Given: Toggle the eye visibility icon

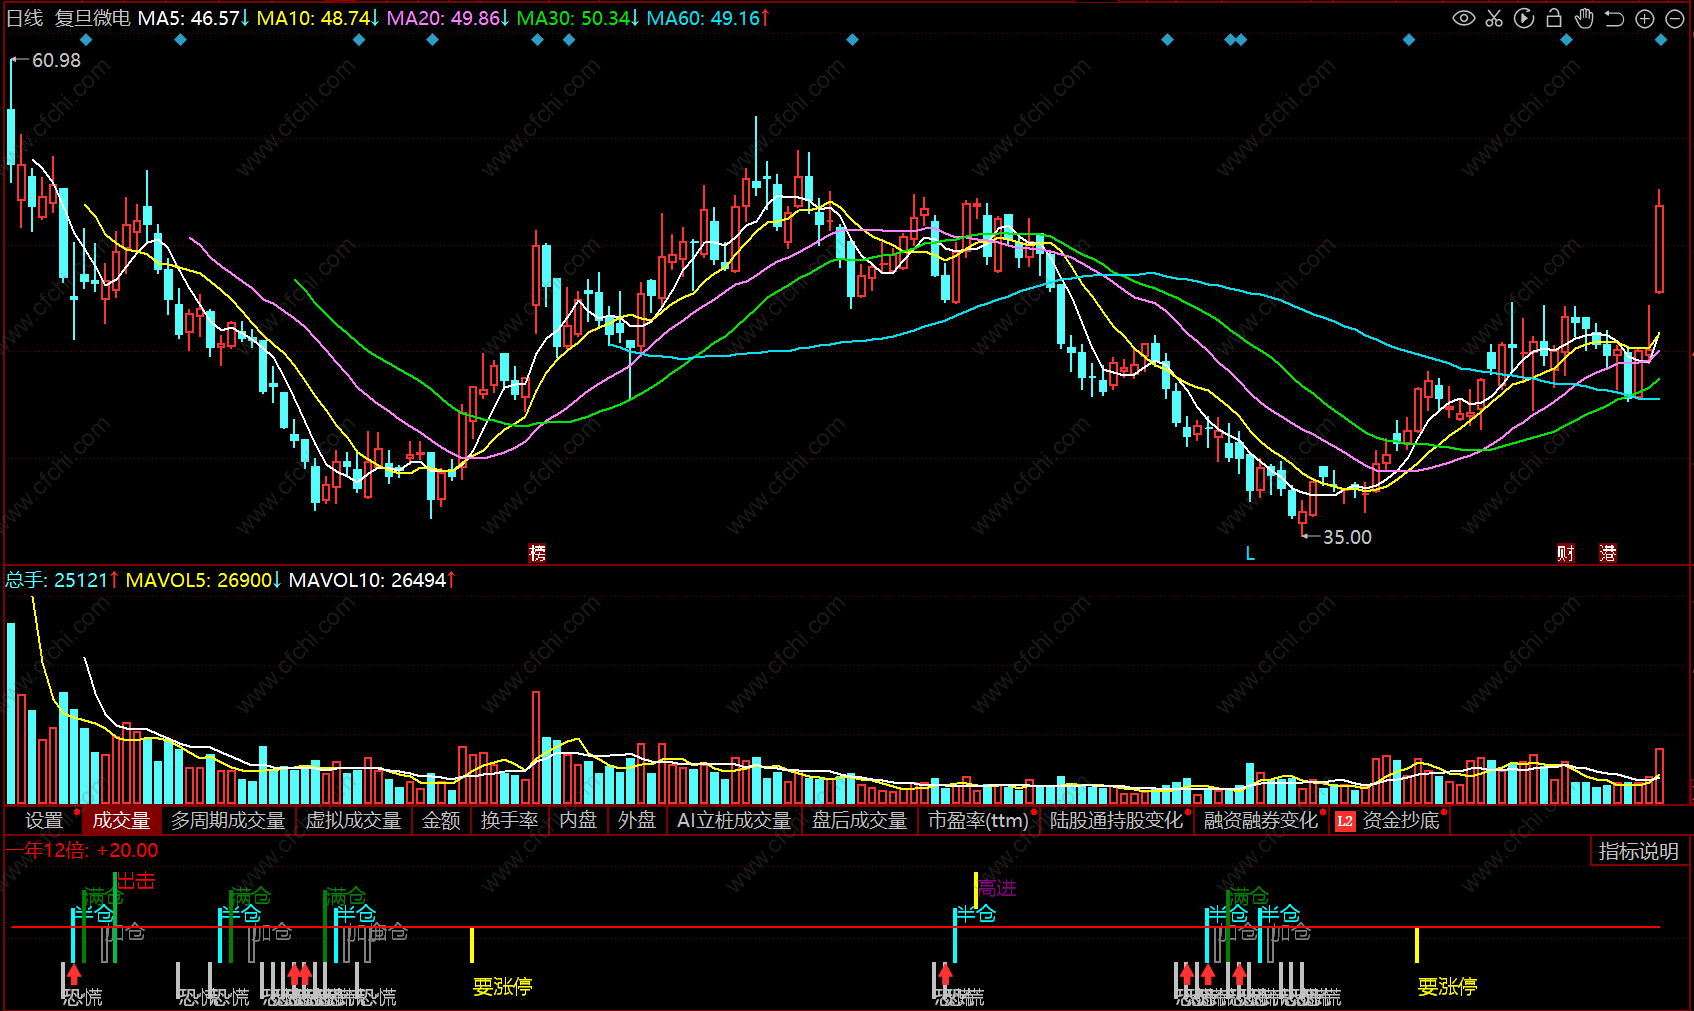Looking at the screenshot, I should pos(1464,18).
